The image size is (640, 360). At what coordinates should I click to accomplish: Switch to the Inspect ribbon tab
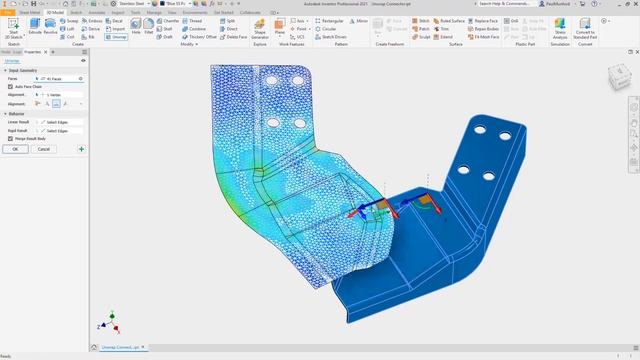pos(118,13)
